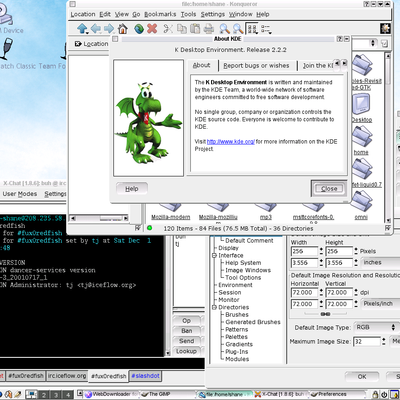Click the KDE gear logo in Konqueror toolbar
Viewport: 400px width, 400px height.
pyautogui.click(x=385, y=29)
